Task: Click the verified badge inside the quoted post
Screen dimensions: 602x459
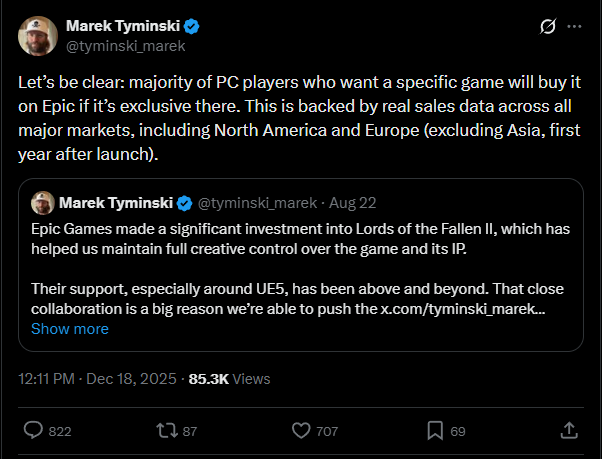Action: 185,204
